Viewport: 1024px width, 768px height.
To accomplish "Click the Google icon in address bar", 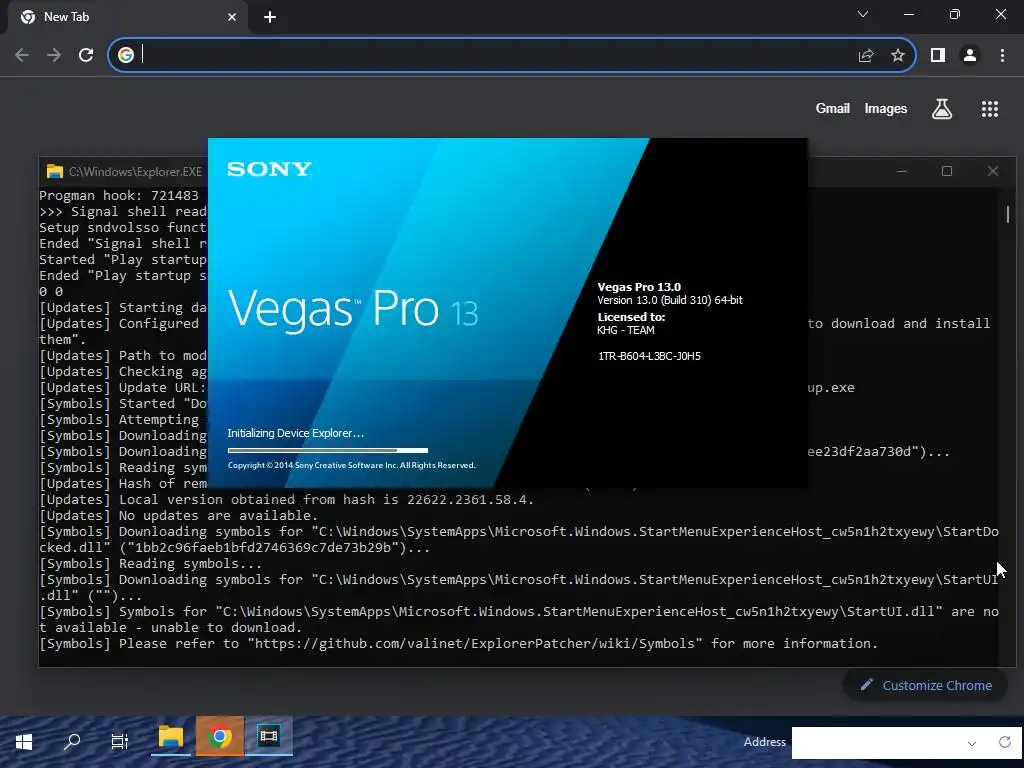I will (x=126, y=55).
